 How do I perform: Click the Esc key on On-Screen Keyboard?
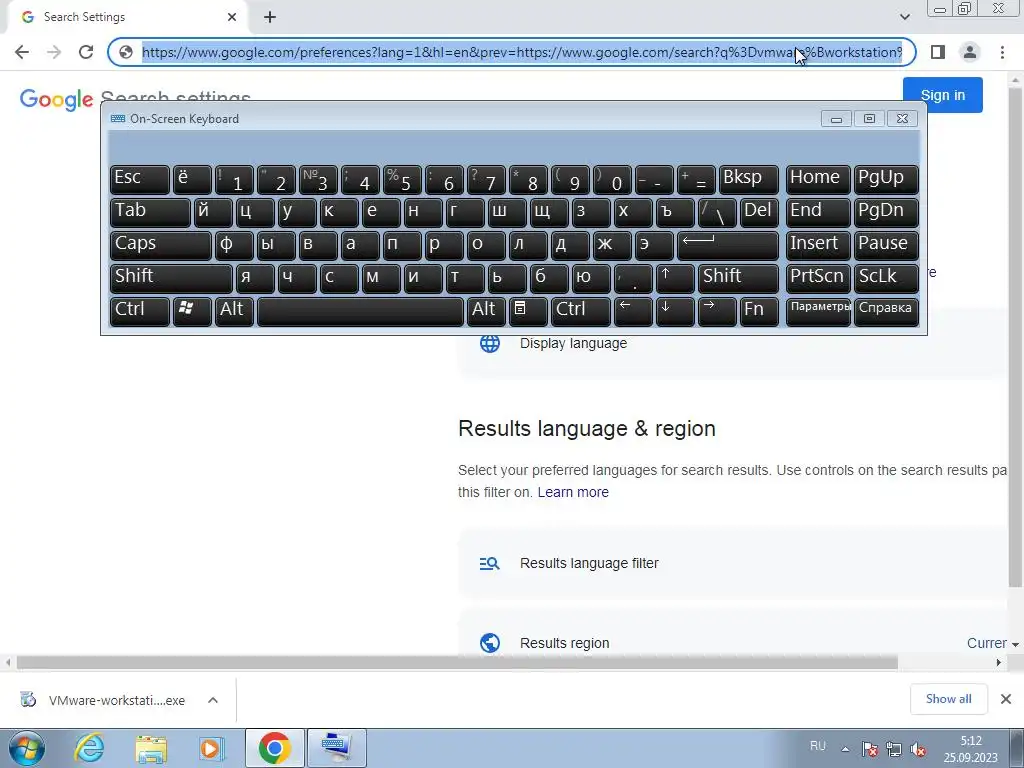coord(140,180)
